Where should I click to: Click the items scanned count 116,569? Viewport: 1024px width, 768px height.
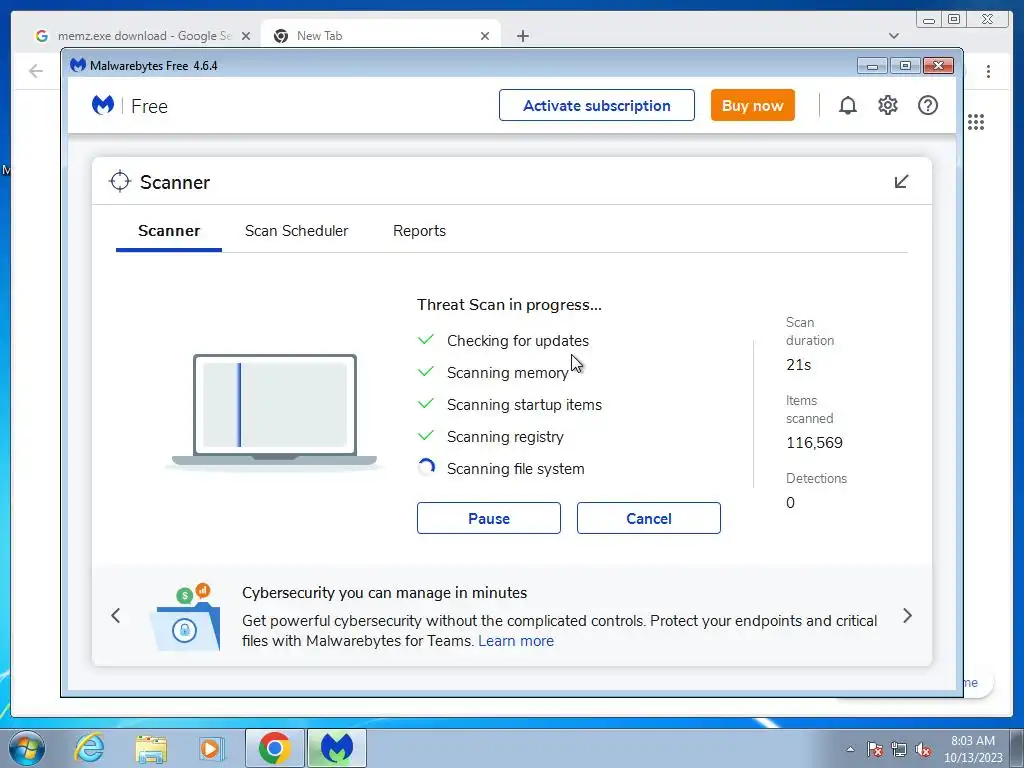[814, 443]
